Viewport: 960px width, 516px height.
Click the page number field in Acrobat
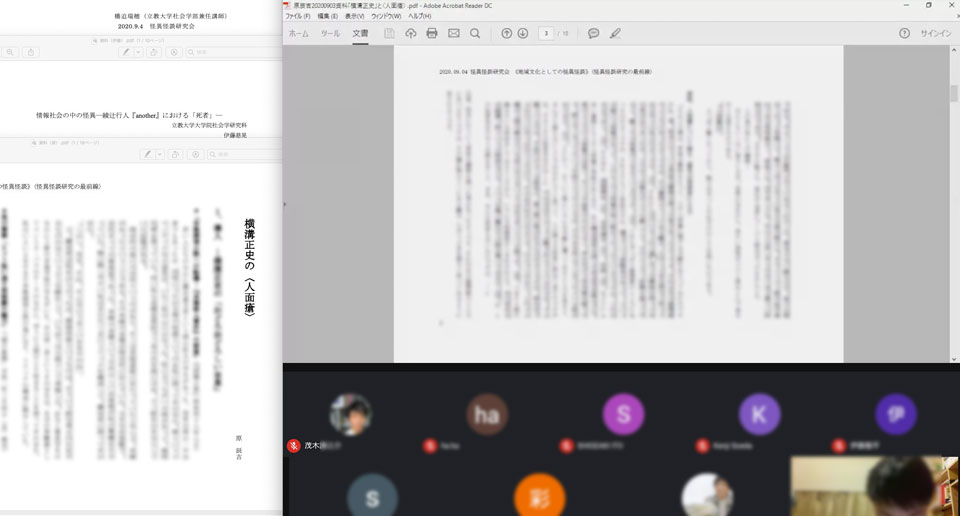[x=546, y=33]
